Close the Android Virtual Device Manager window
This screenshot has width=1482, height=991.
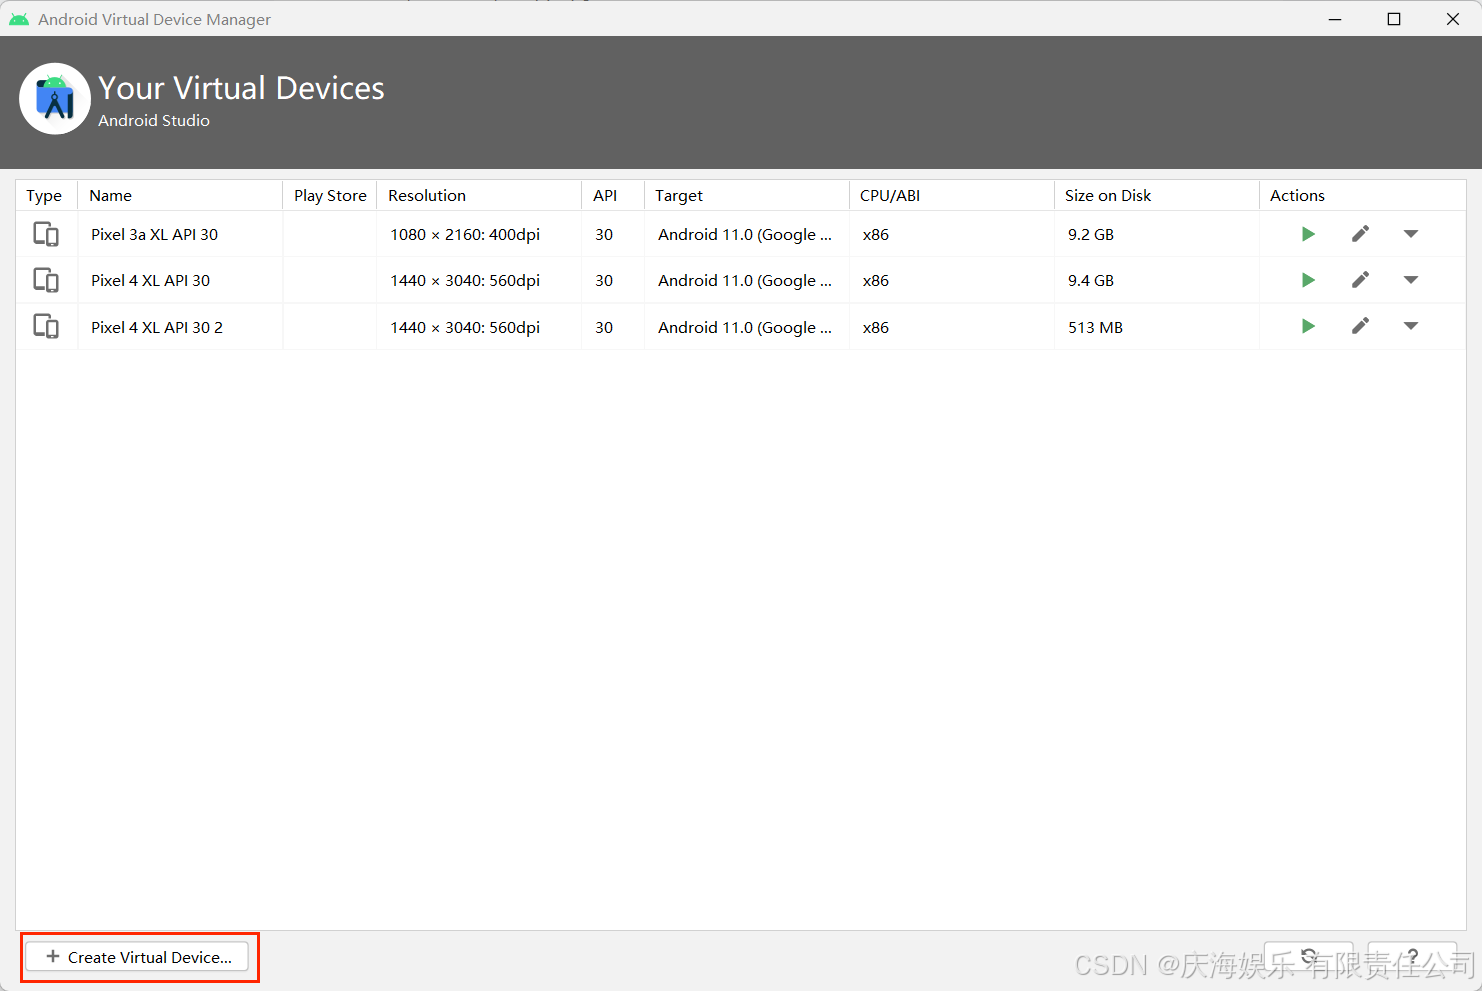click(1453, 19)
